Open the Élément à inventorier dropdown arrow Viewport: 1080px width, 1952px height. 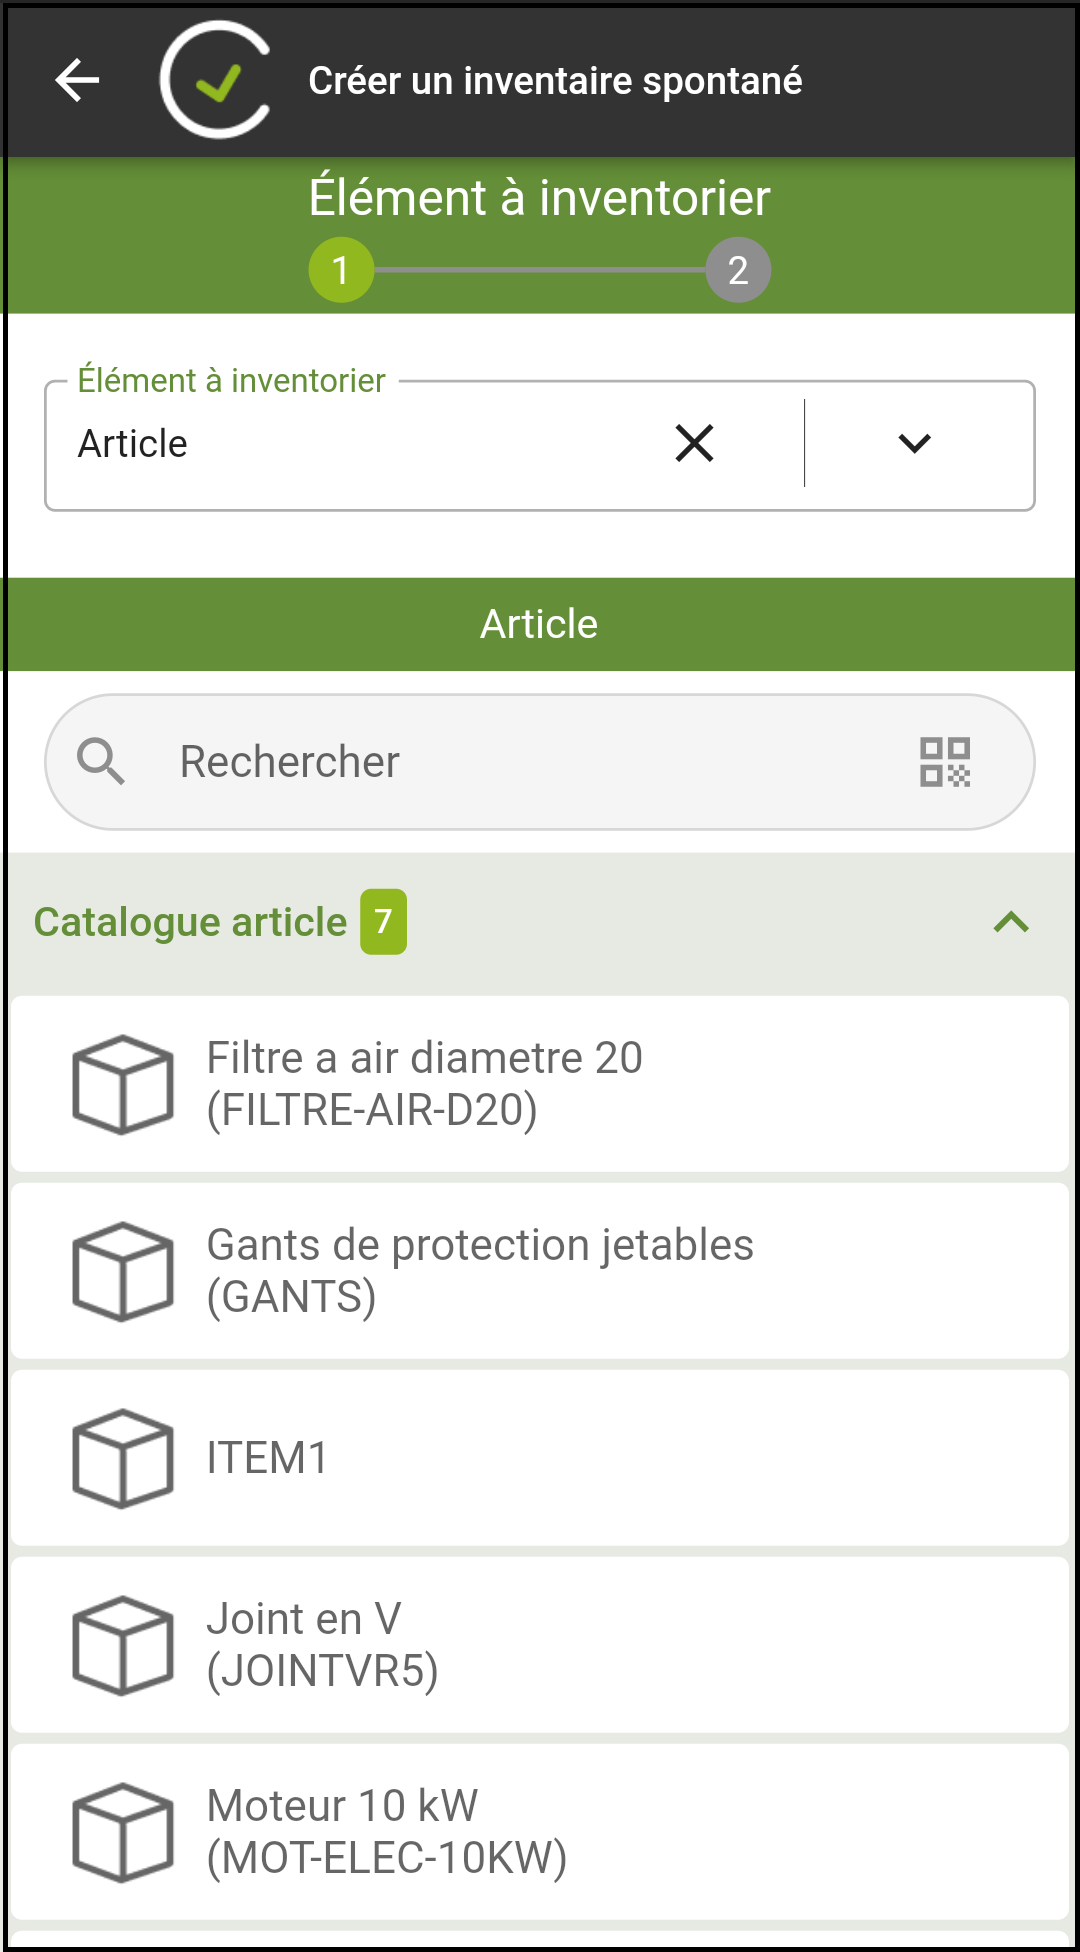(x=914, y=443)
